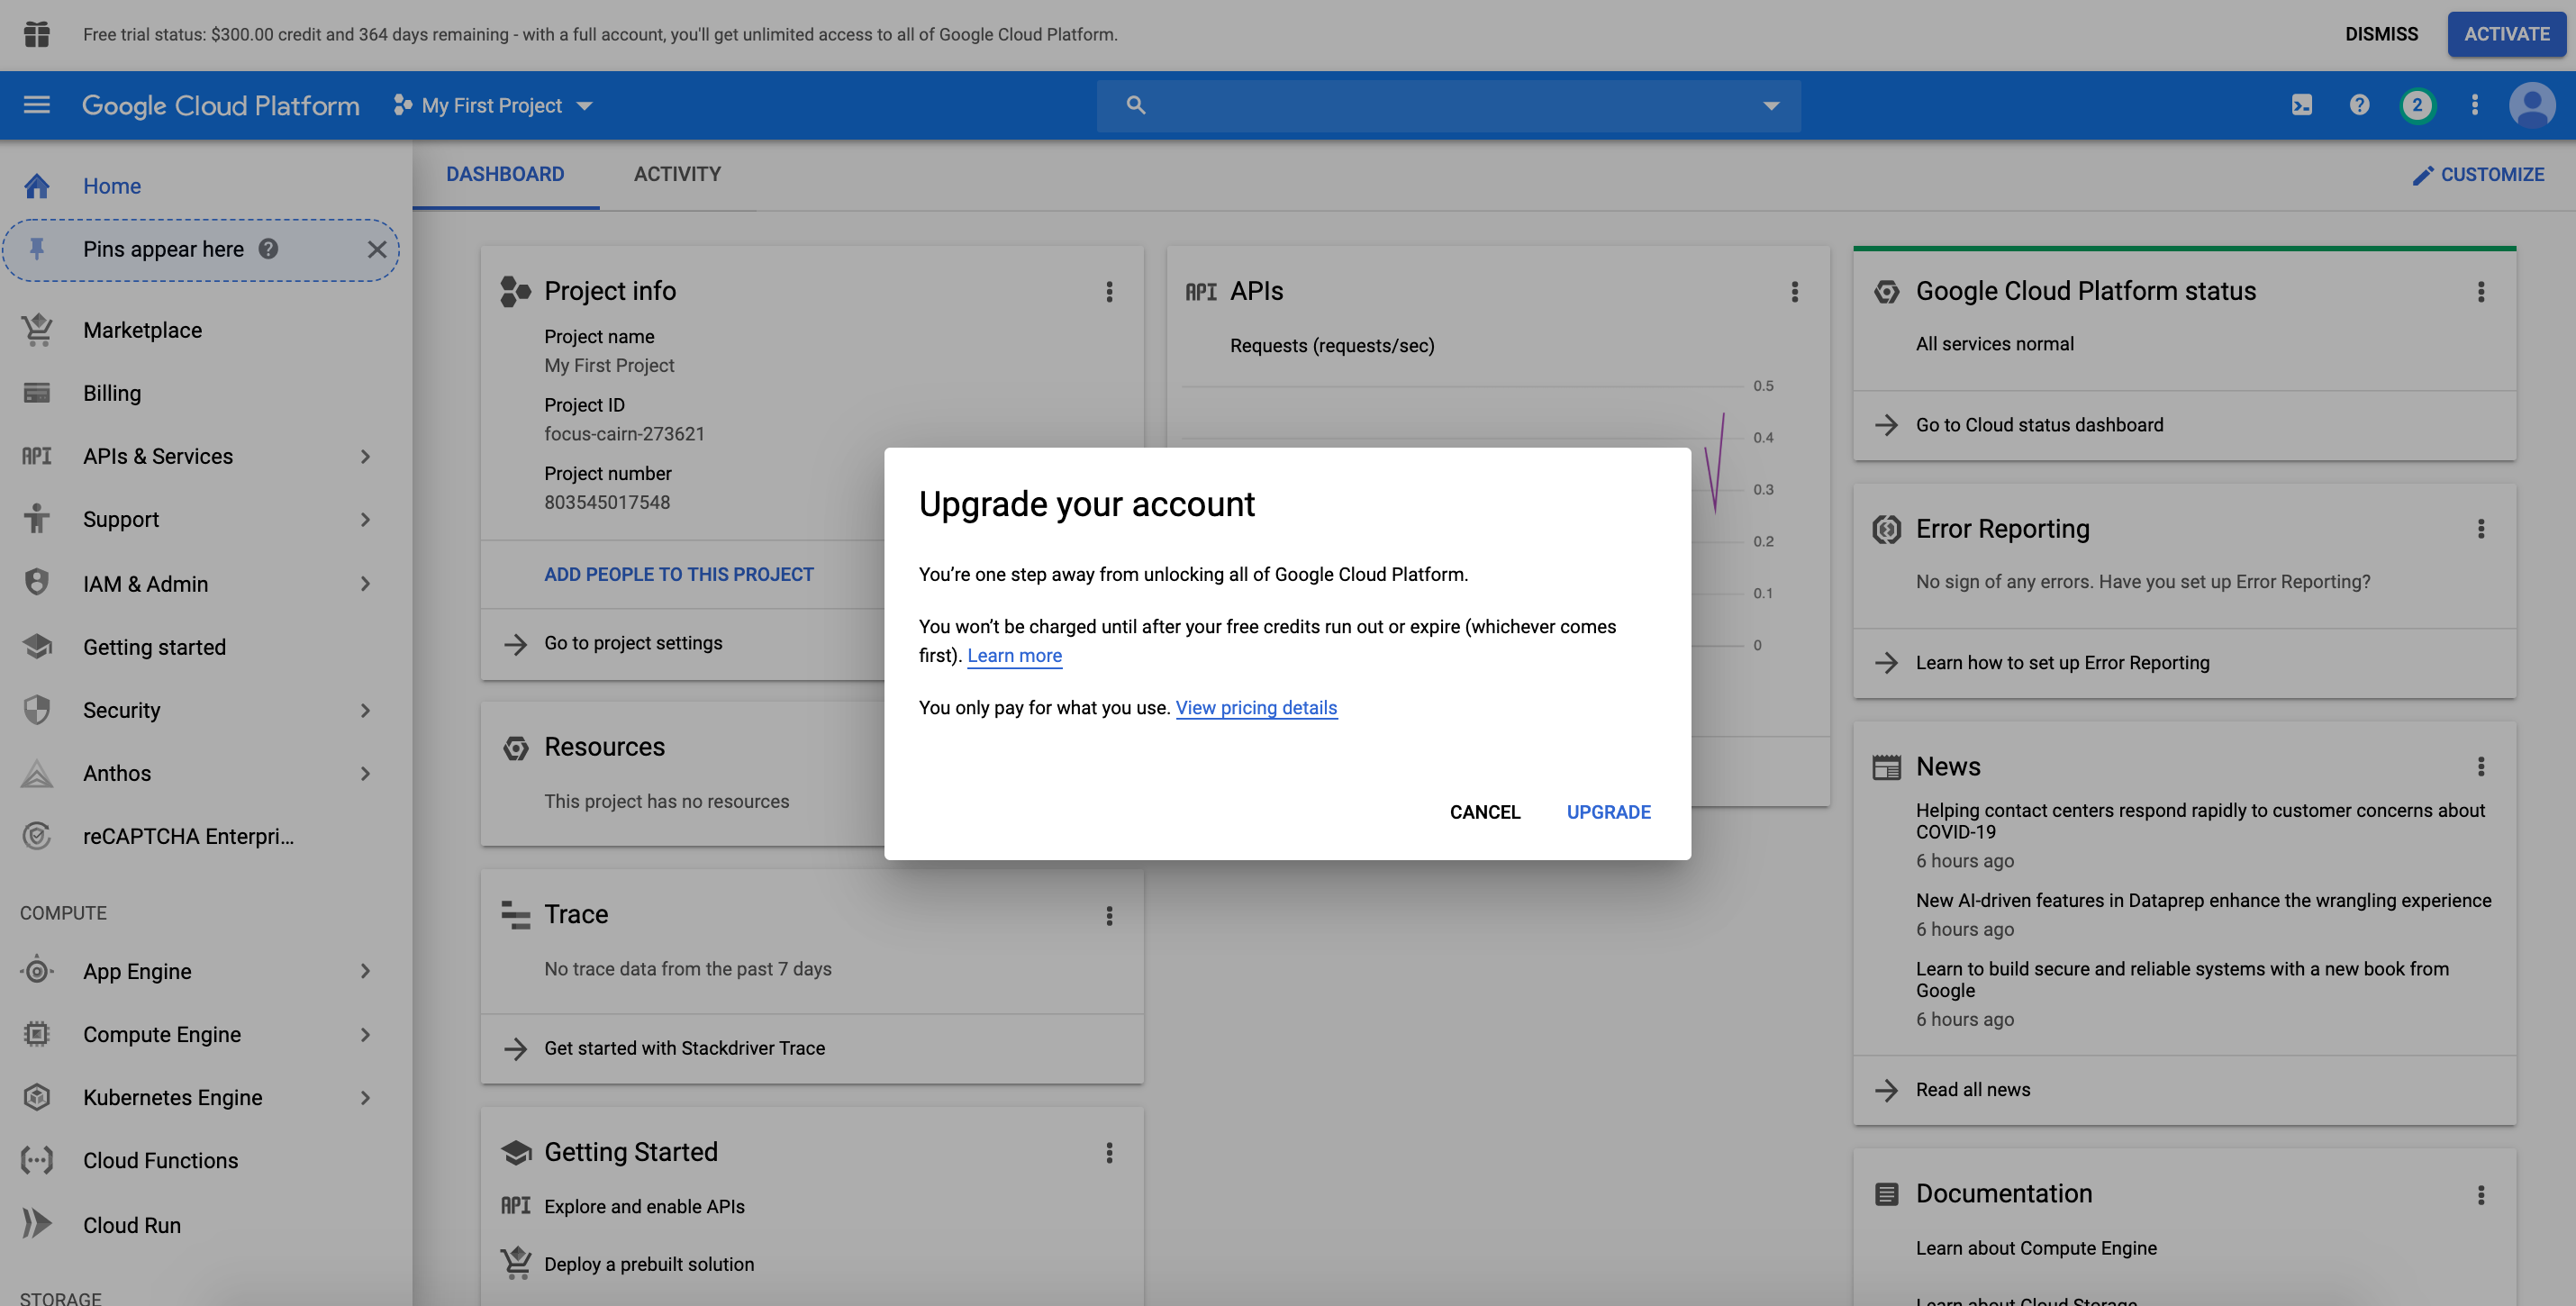The width and height of the screenshot is (2576, 1306).
Task: Open the help question mark icon
Action: pyautogui.click(x=2359, y=105)
